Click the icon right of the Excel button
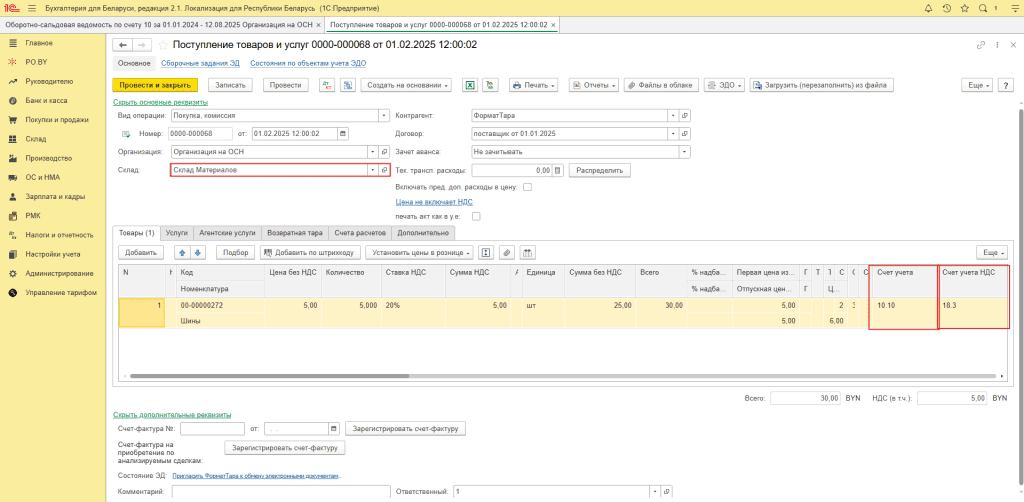The width and height of the screenshot is (1024, 502). (x=489, y=86)
